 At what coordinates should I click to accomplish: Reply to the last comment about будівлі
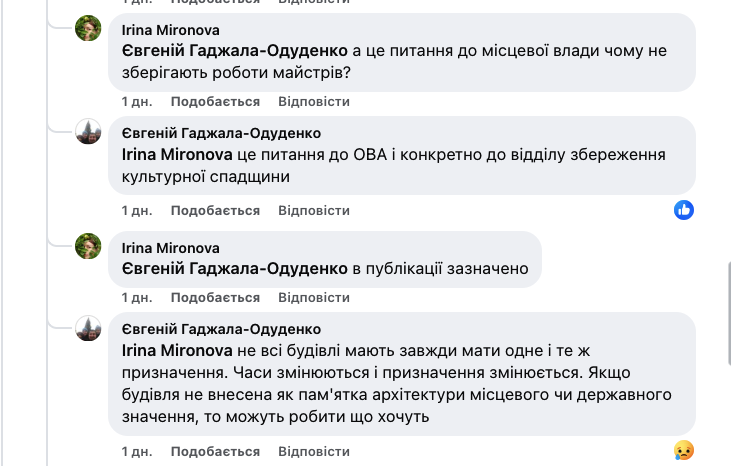[314, 451]
